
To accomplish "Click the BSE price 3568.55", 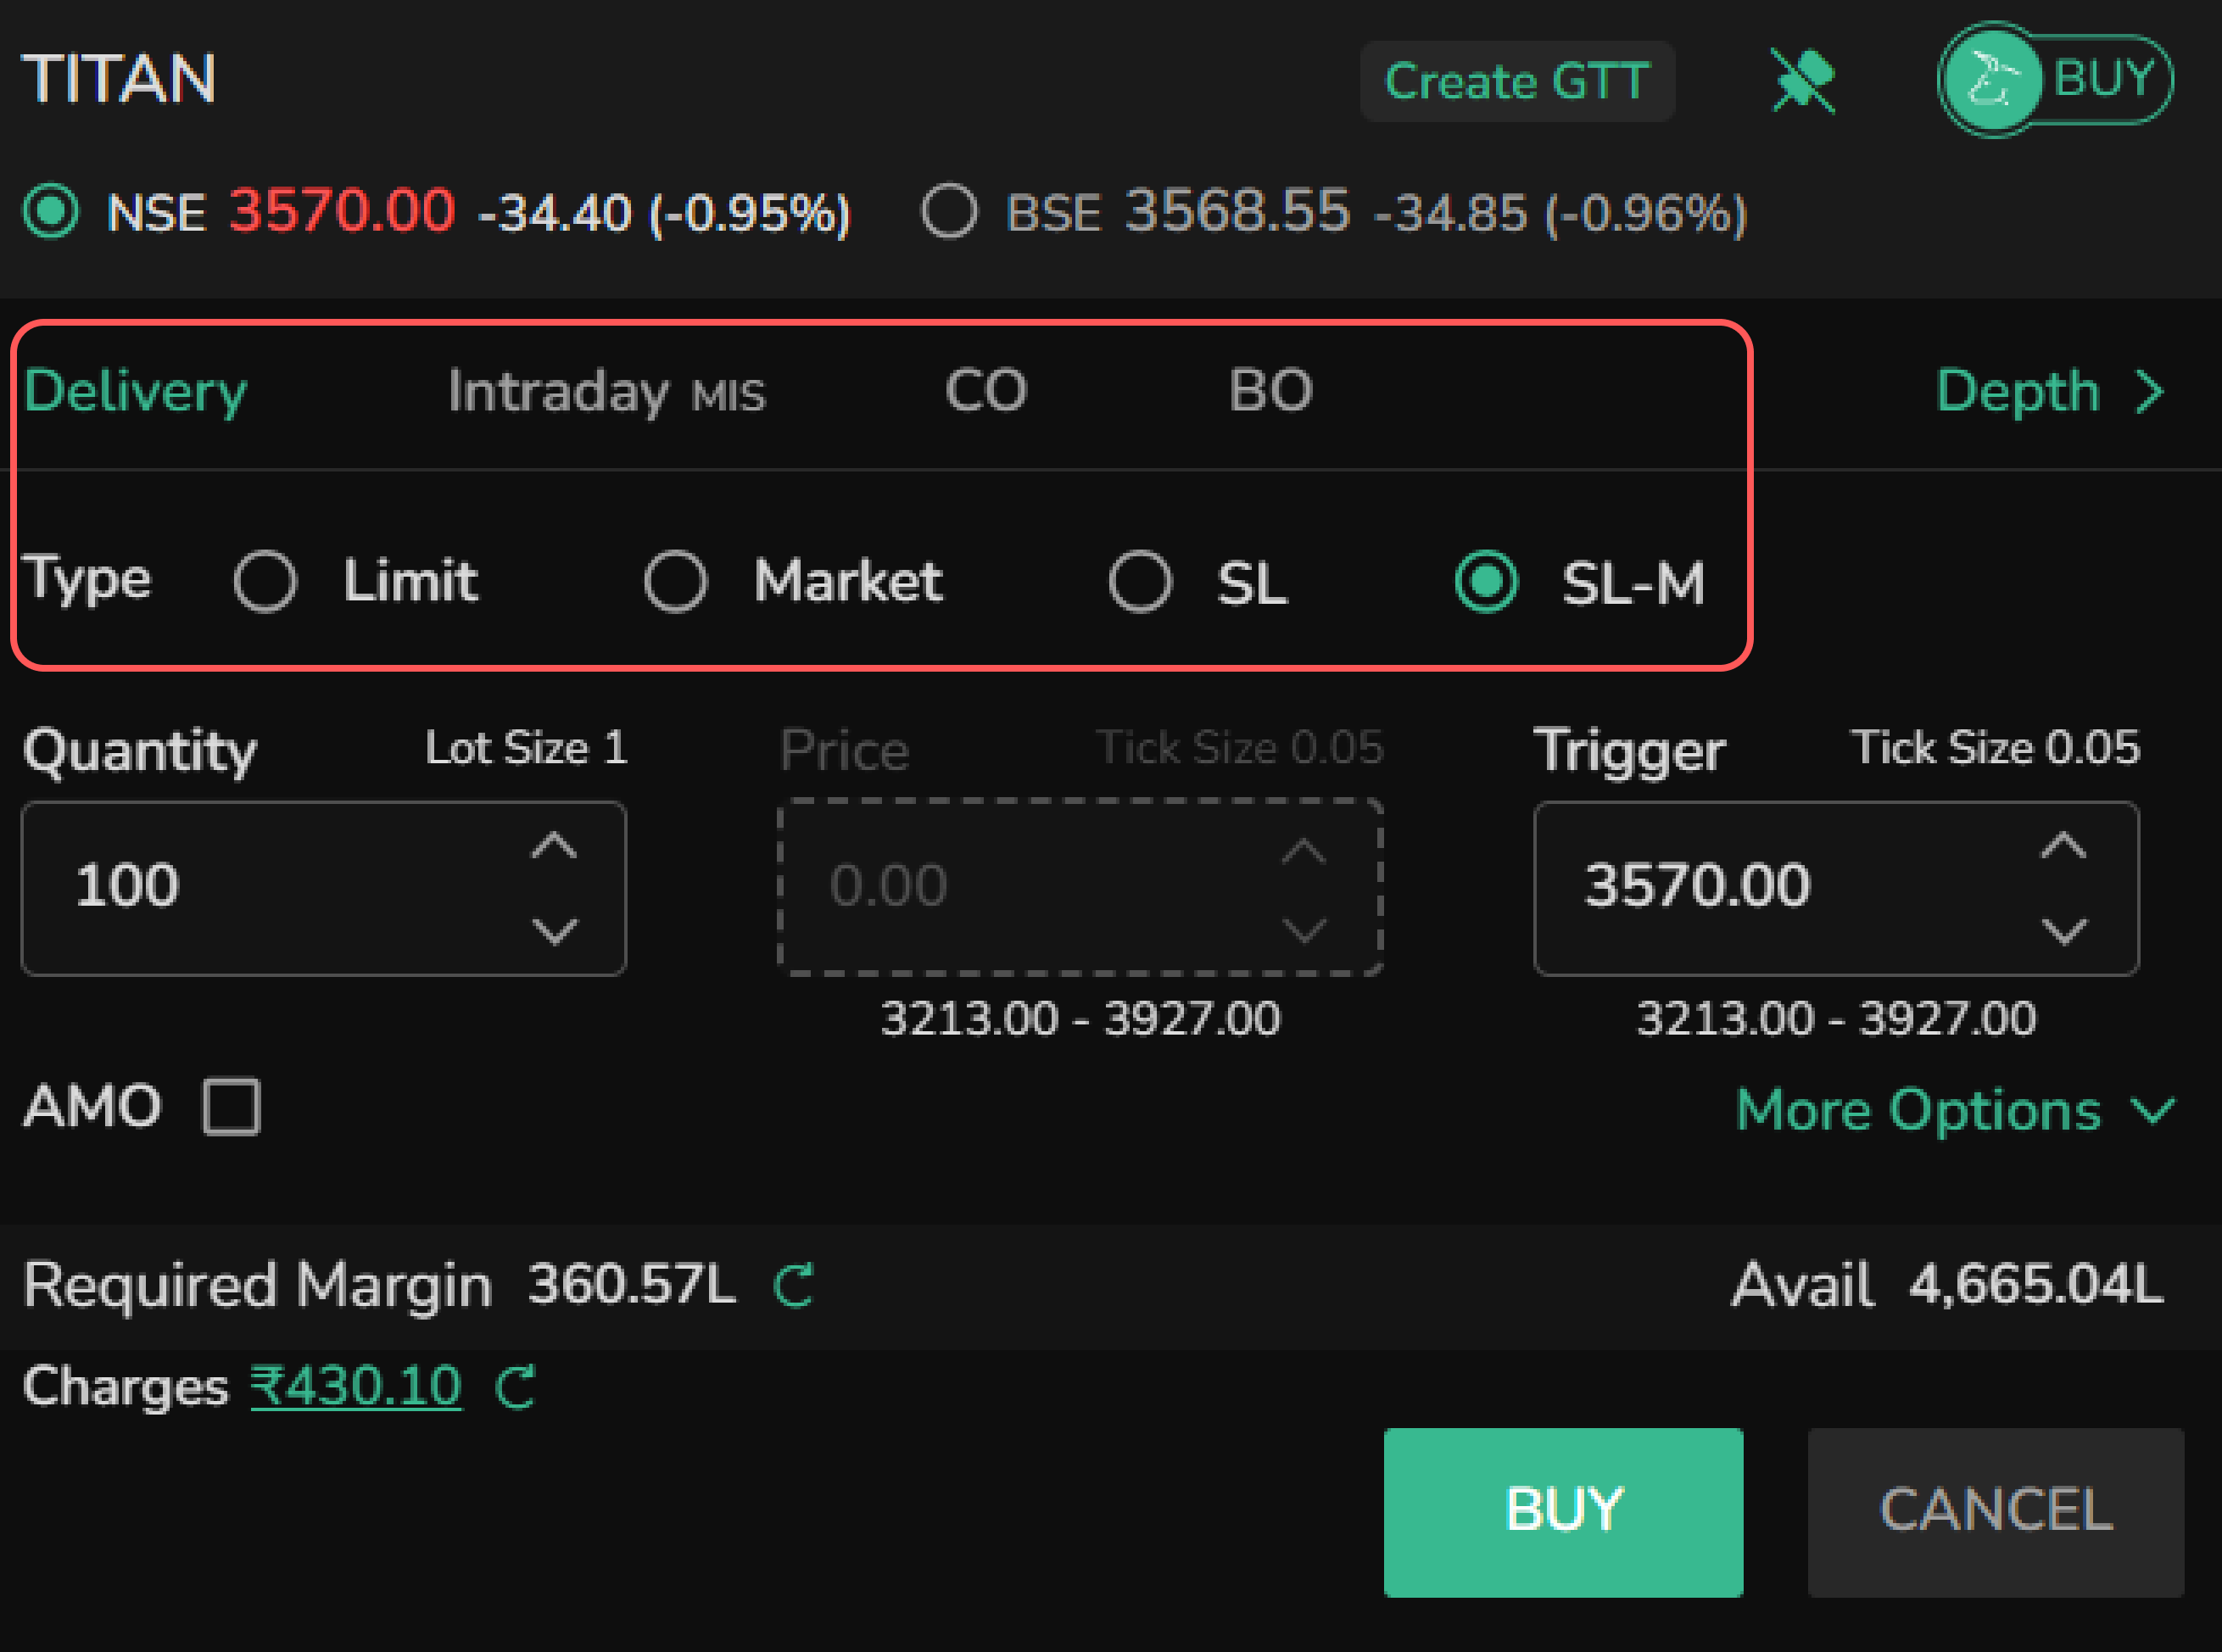I will click(1238, 211).
